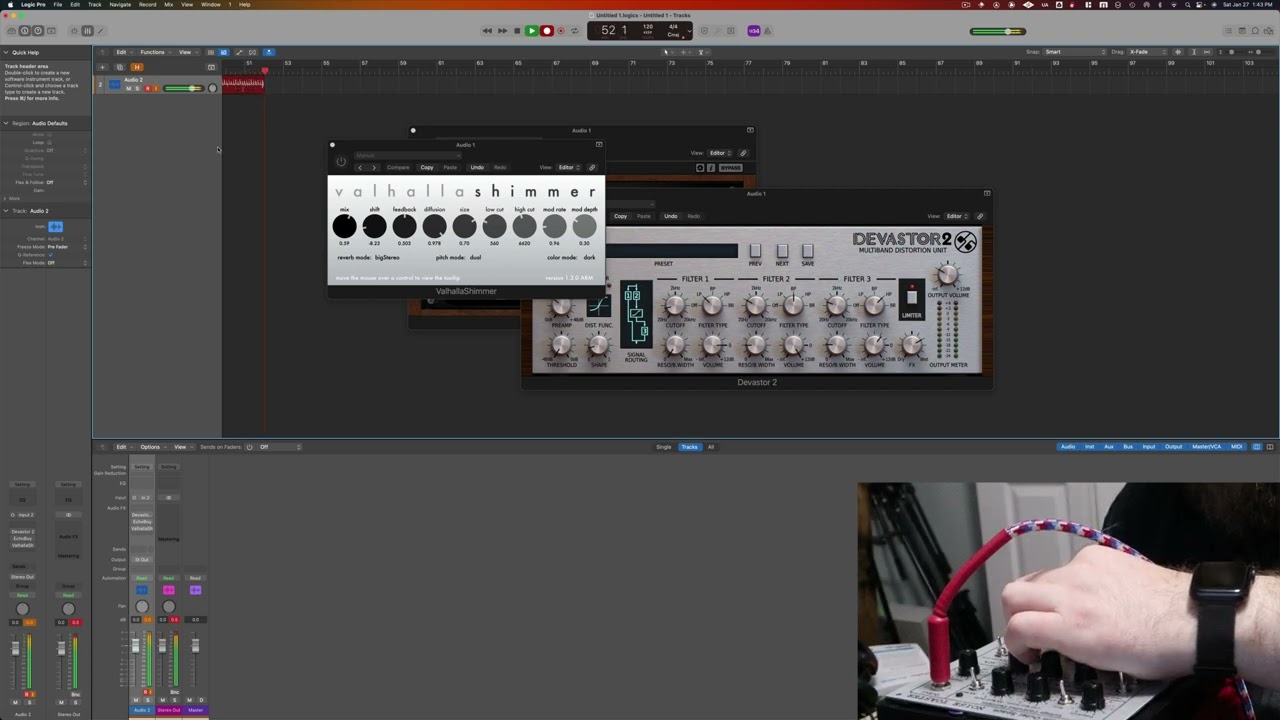
Task: Open the Navigate menu in menu bar
Action: coord(120,5)
